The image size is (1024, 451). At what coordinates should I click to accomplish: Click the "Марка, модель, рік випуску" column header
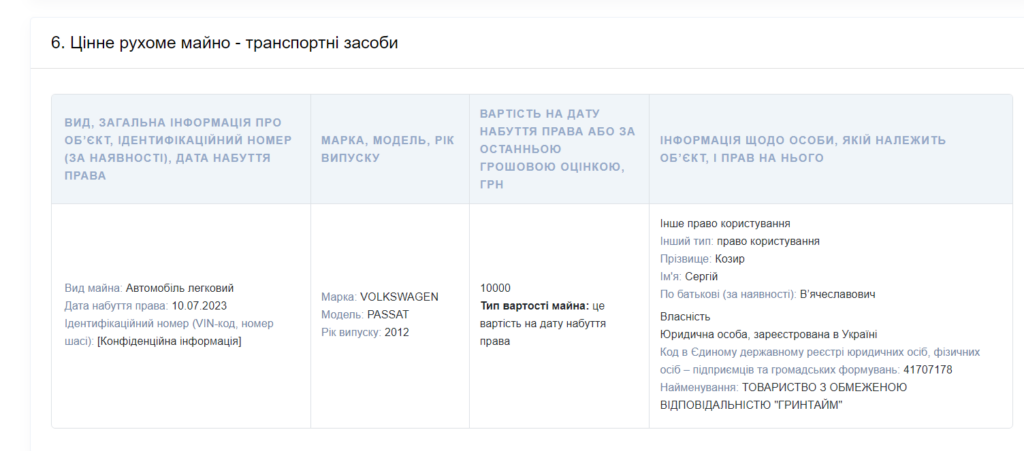[x=389, y=149]
